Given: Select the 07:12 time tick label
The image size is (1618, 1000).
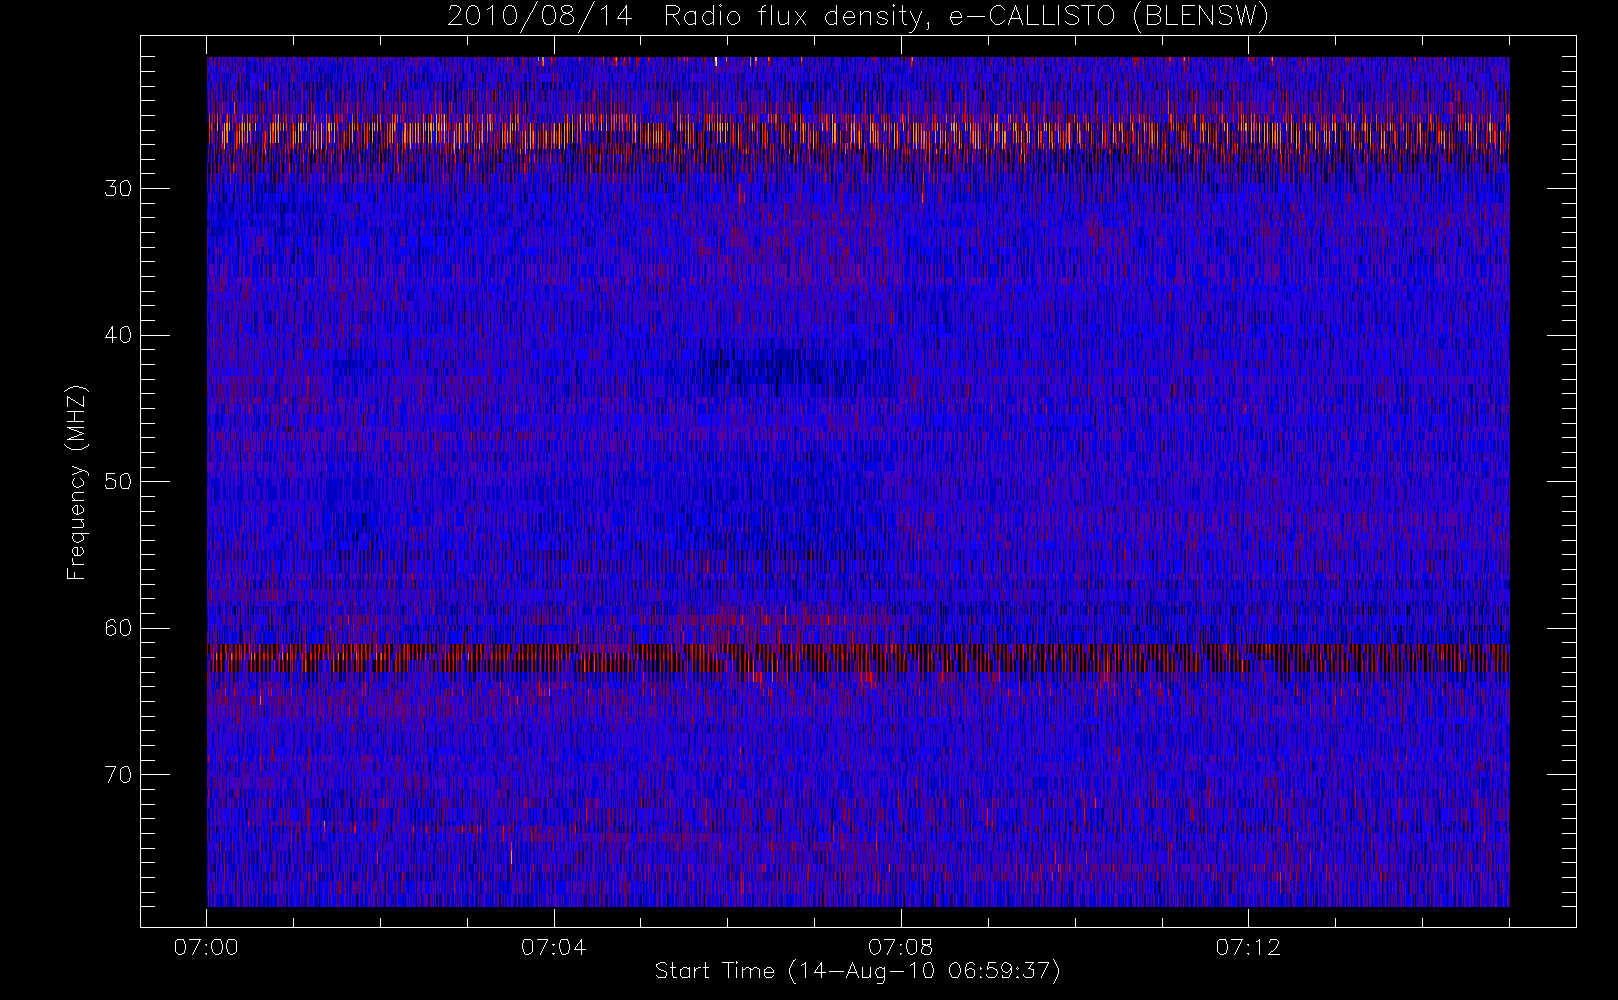Looking at the screenshot, I should pyautogui.click(x=1247, y=947).
